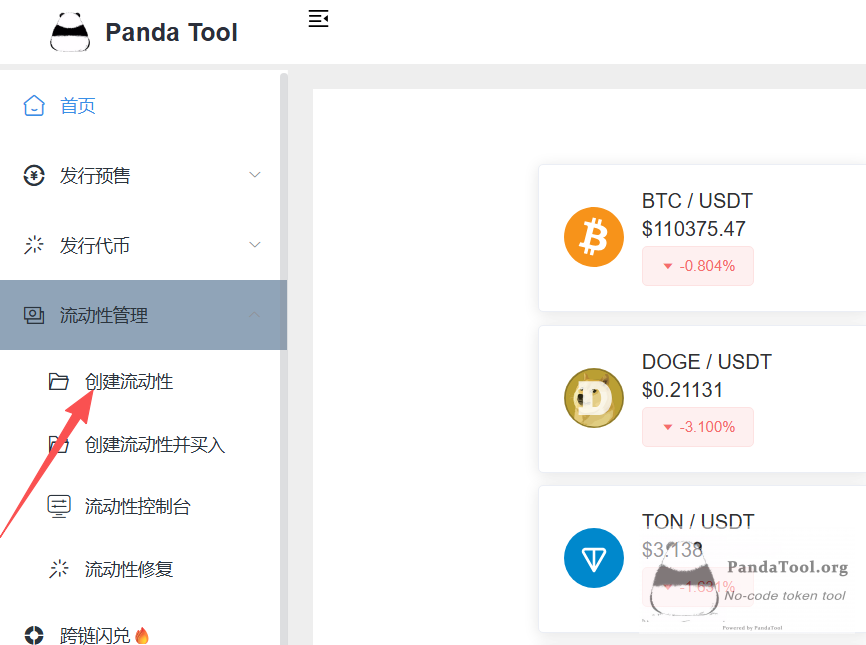866x645 pixels.
Task: Open the 发行预售 menu
Action: pos(144,176)
